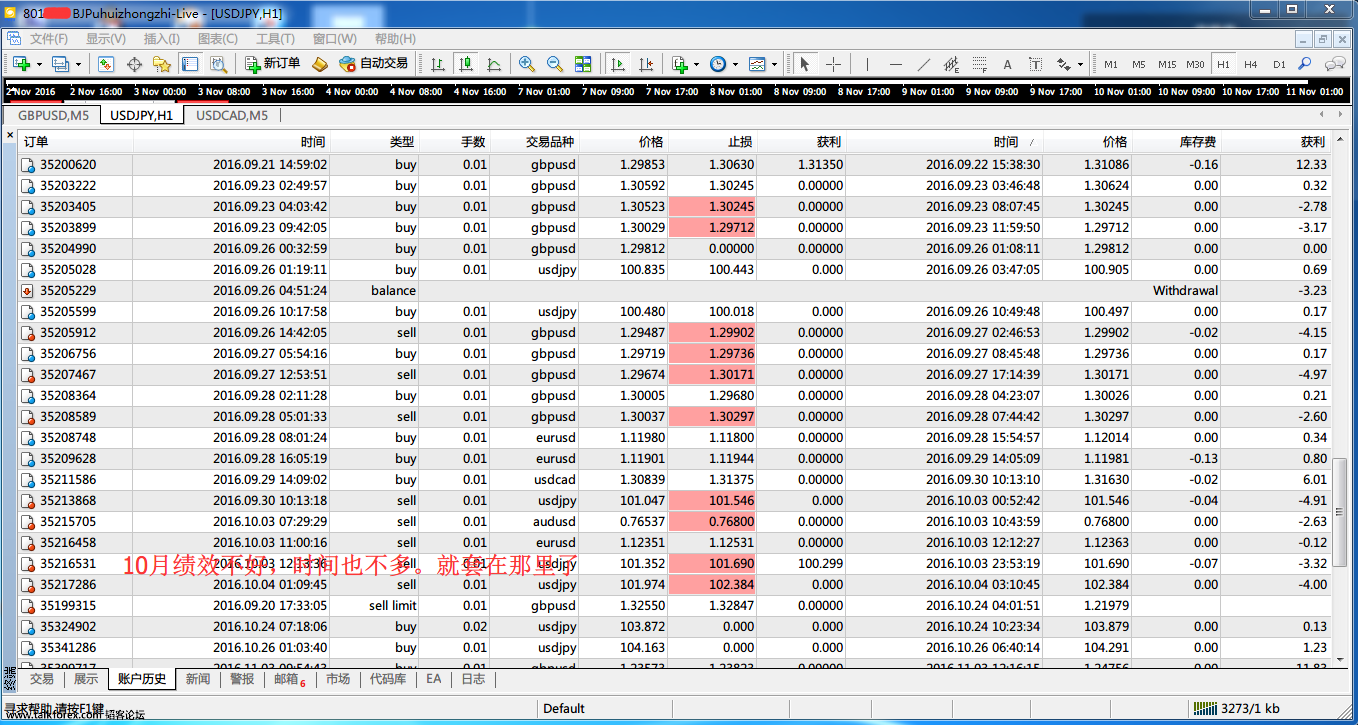Switch chart to bar chart style
Screen dimensions: 1358x725
[438, 64]
